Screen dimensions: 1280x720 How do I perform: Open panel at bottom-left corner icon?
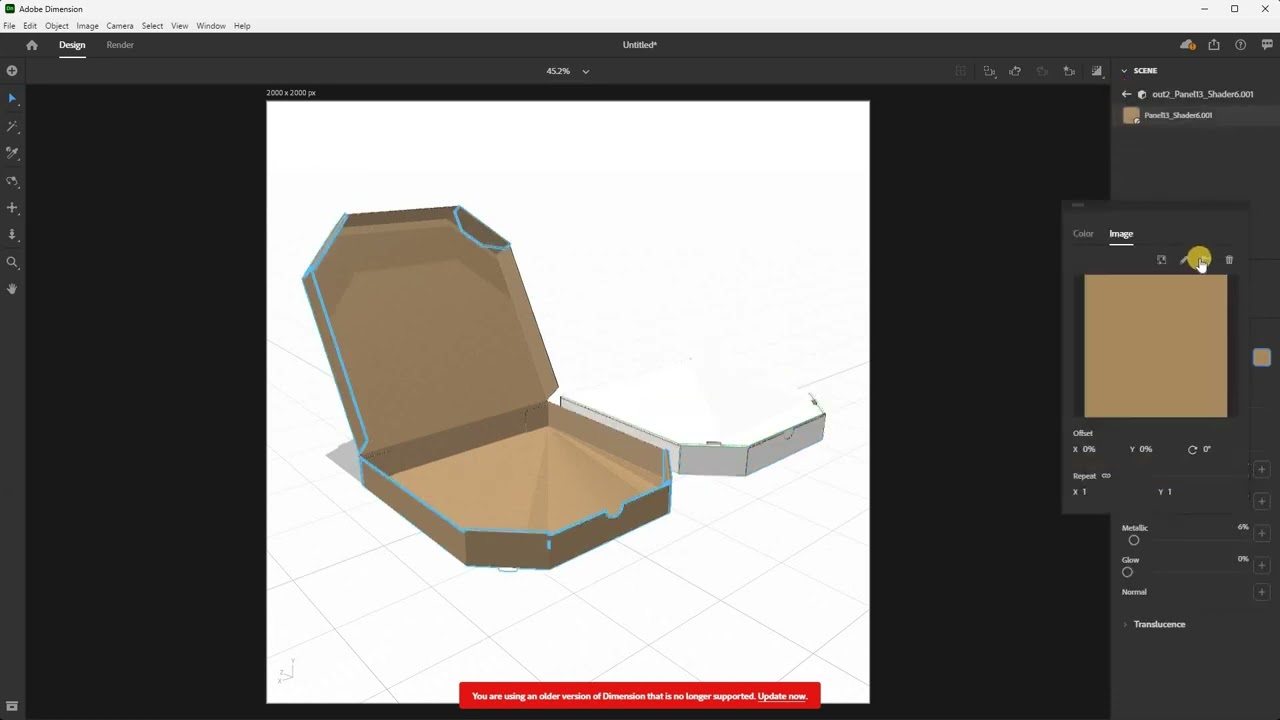pyautogui.click(x=12, y=707)
